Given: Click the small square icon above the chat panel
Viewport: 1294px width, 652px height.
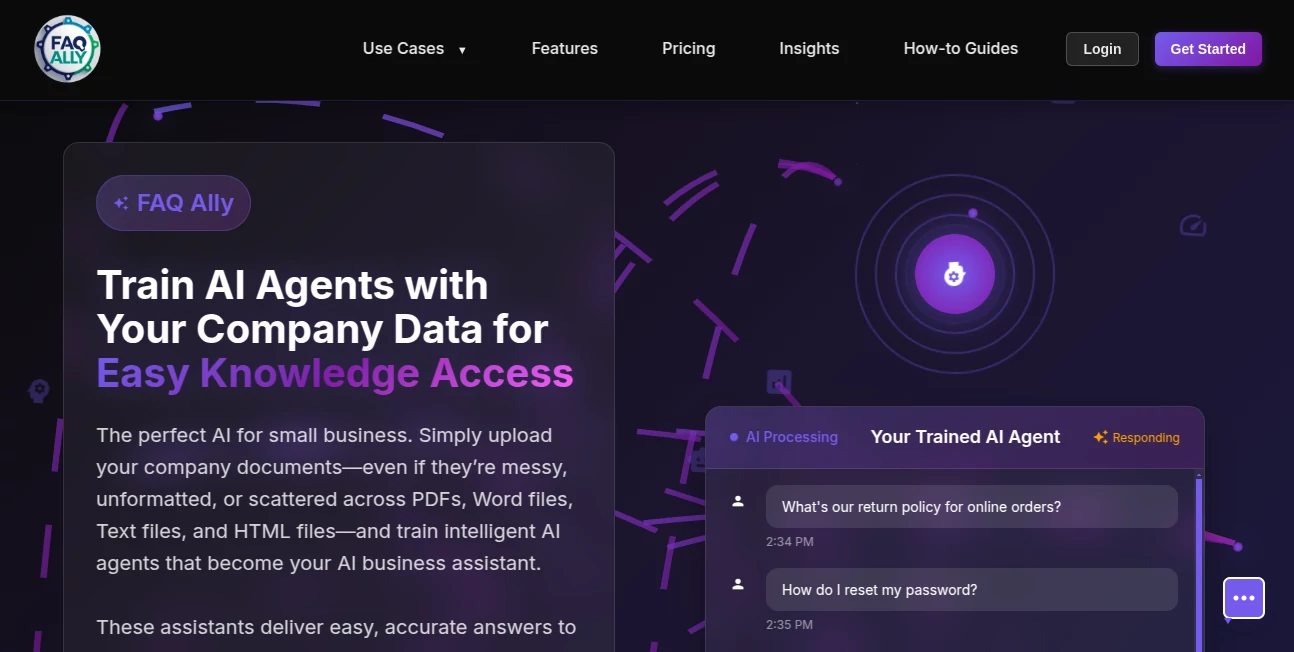Looking at the screenshot, I should 779,382.
